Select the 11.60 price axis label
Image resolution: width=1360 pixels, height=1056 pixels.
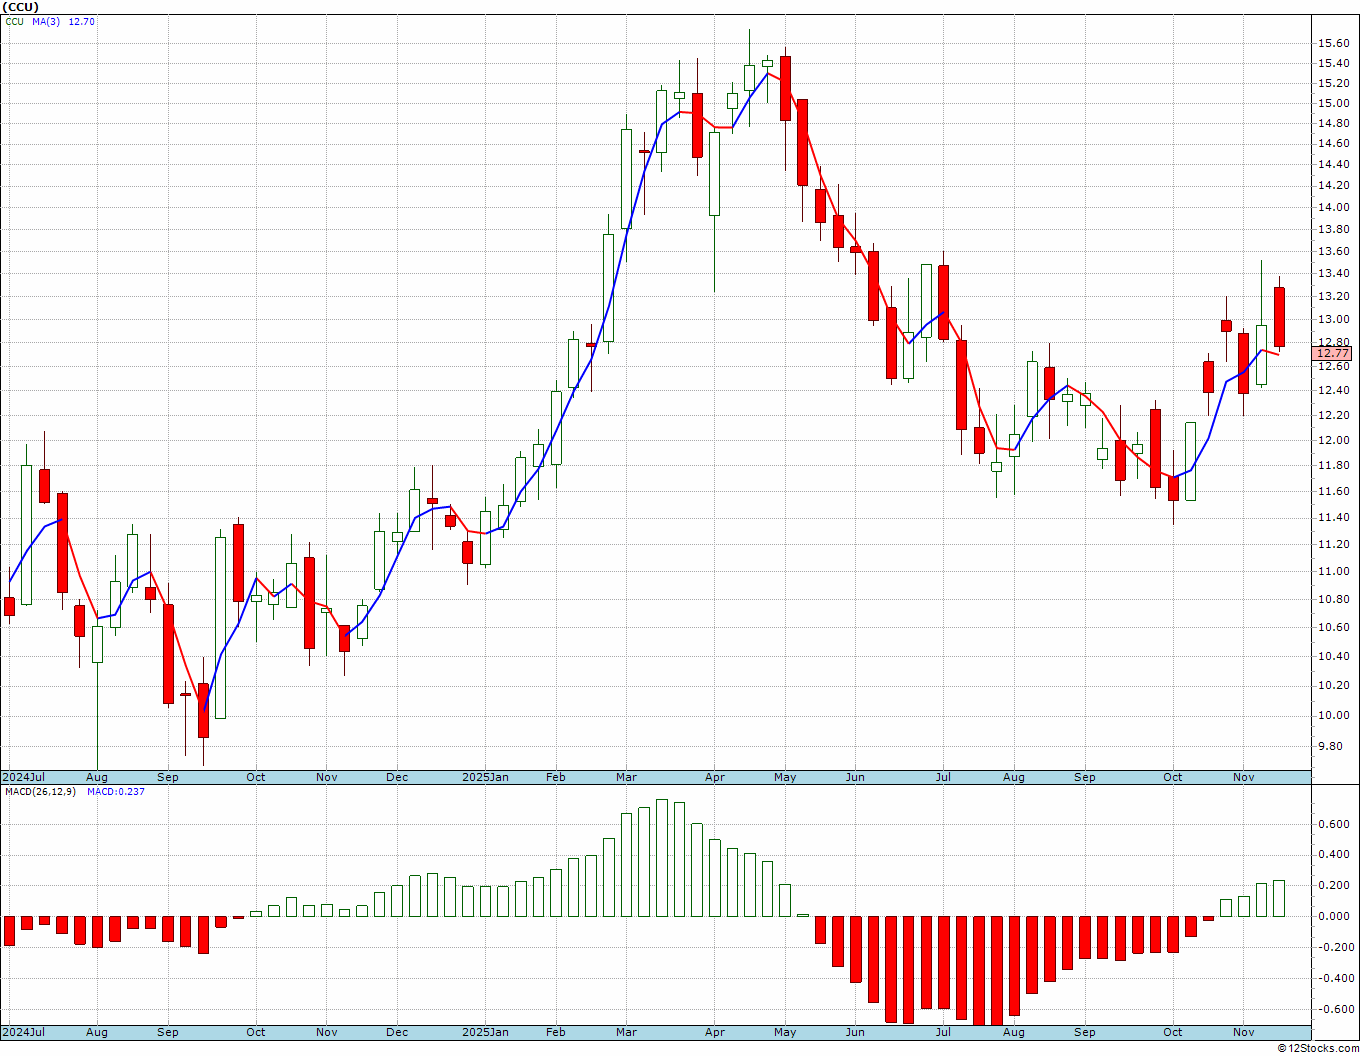coord(1333,492)
